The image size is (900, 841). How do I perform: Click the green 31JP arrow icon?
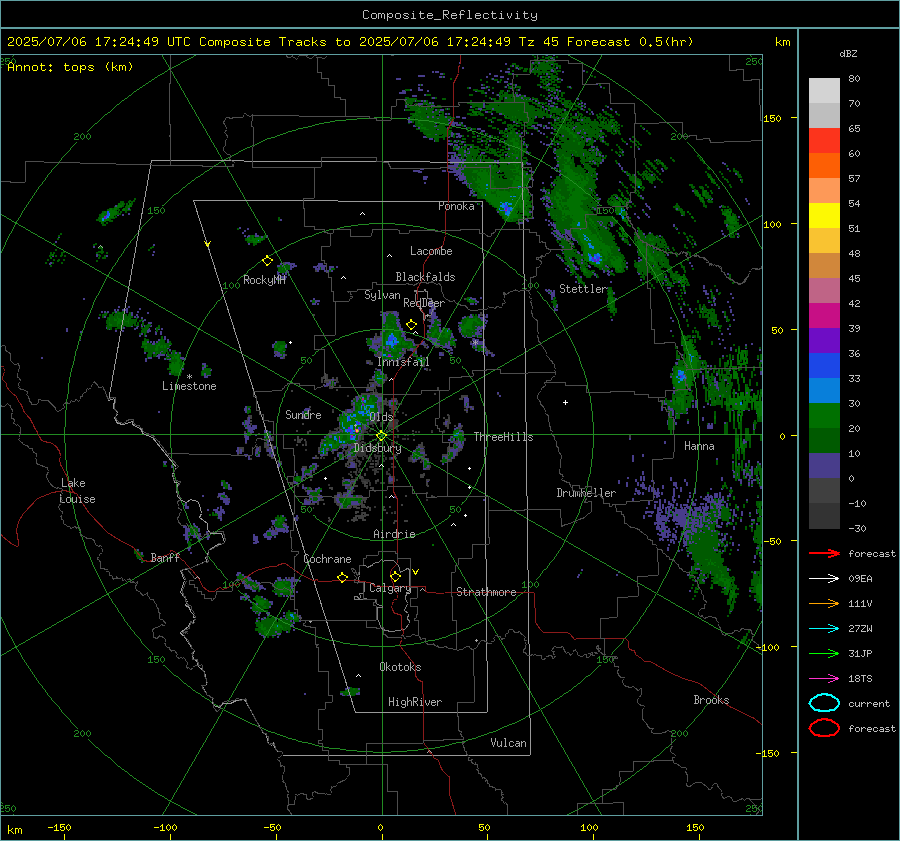coord(824,653)
